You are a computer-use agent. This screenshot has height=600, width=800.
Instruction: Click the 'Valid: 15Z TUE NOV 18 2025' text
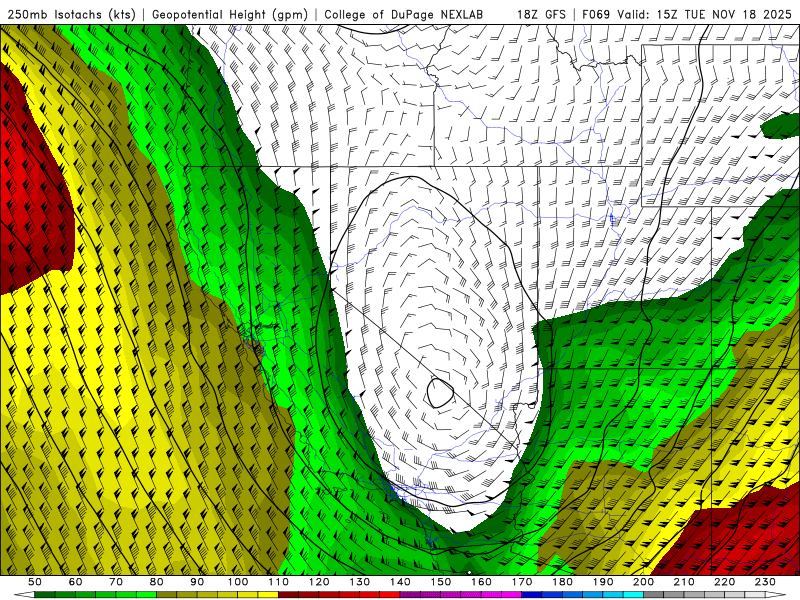[x=705, y=14]
